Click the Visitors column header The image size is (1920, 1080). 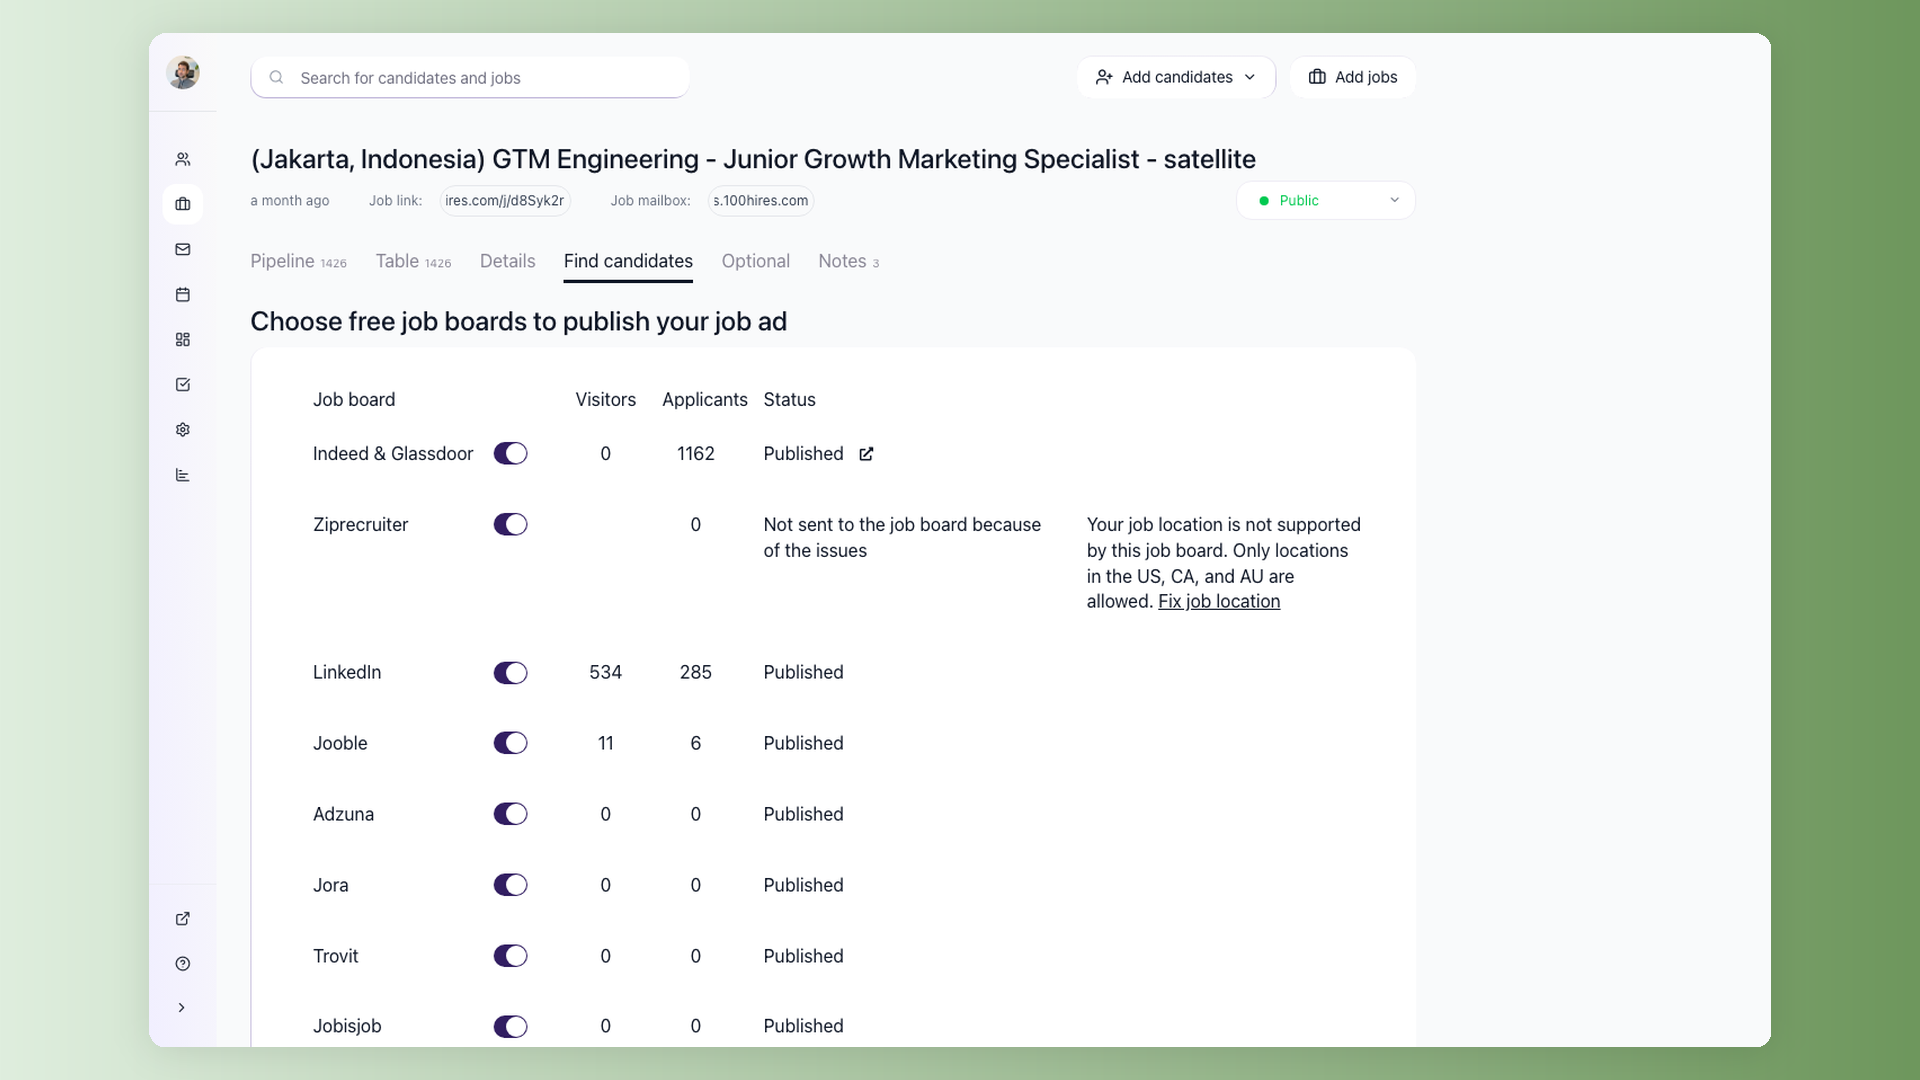[x=606, y=400]
